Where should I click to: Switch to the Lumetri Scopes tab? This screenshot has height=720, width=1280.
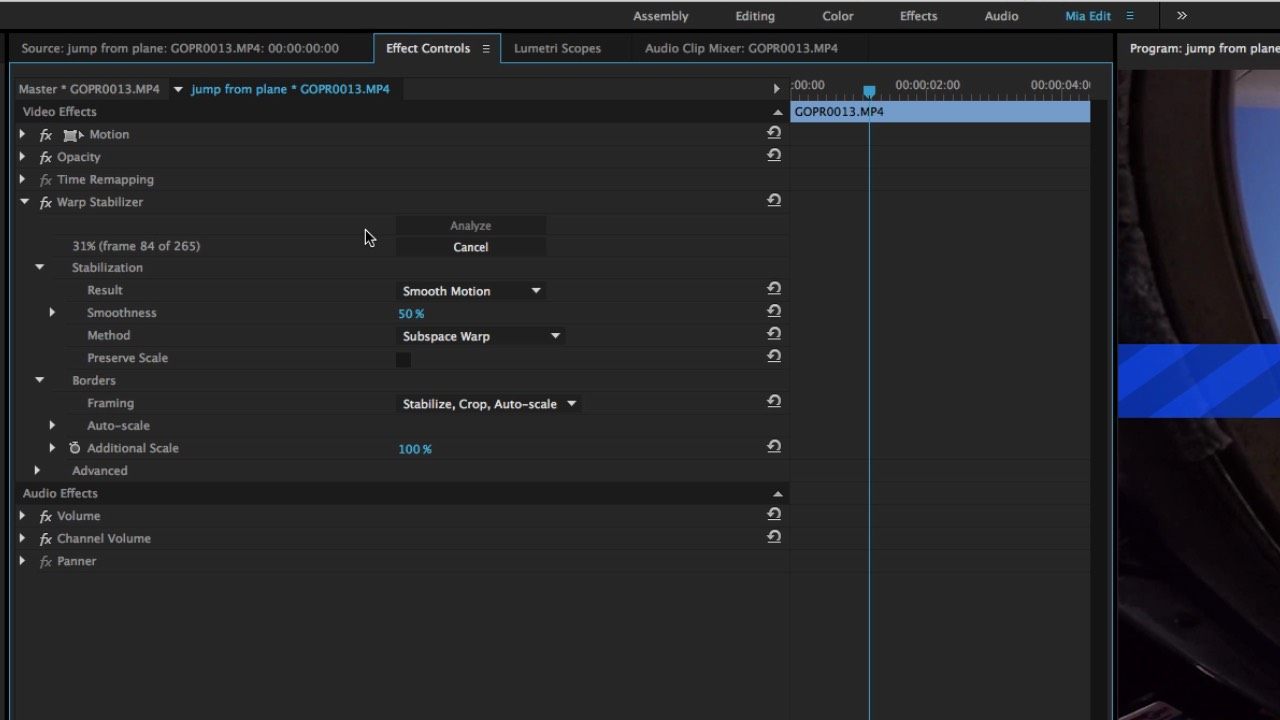[557, 48]
